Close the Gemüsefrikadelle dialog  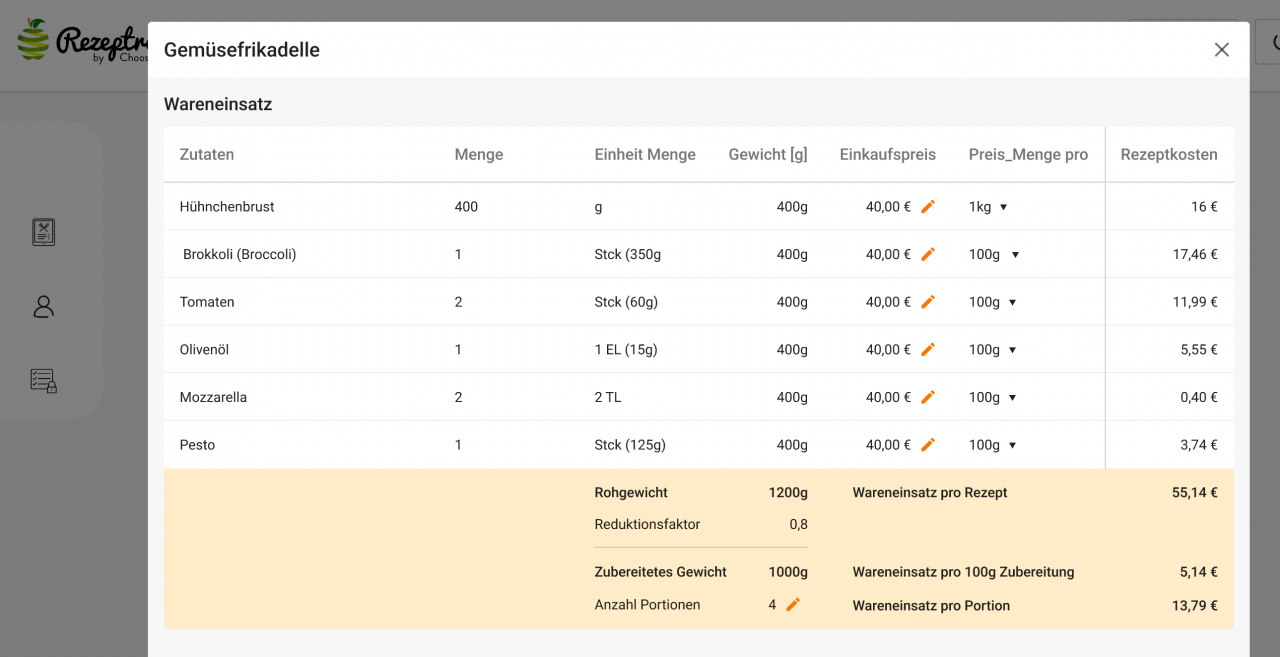[1221, 50]
